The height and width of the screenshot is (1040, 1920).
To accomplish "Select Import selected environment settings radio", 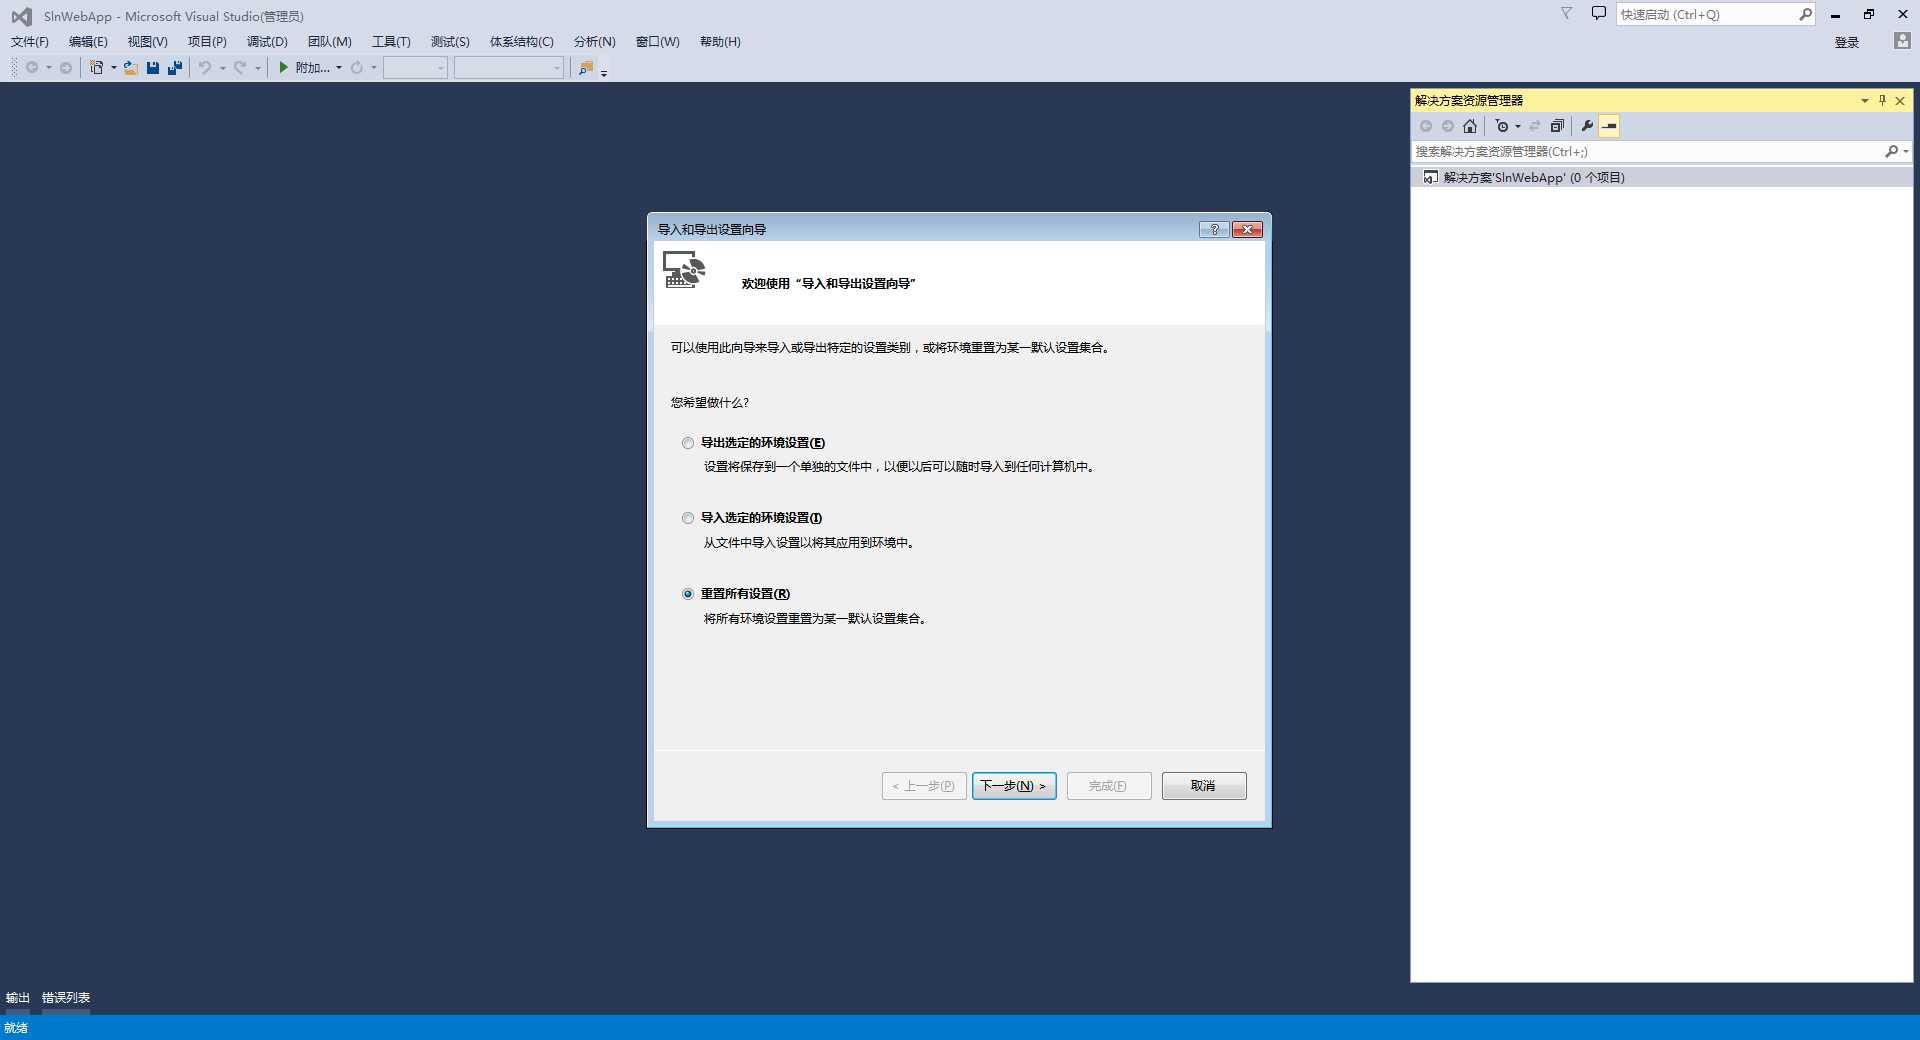I will click(x=688, y=518).
